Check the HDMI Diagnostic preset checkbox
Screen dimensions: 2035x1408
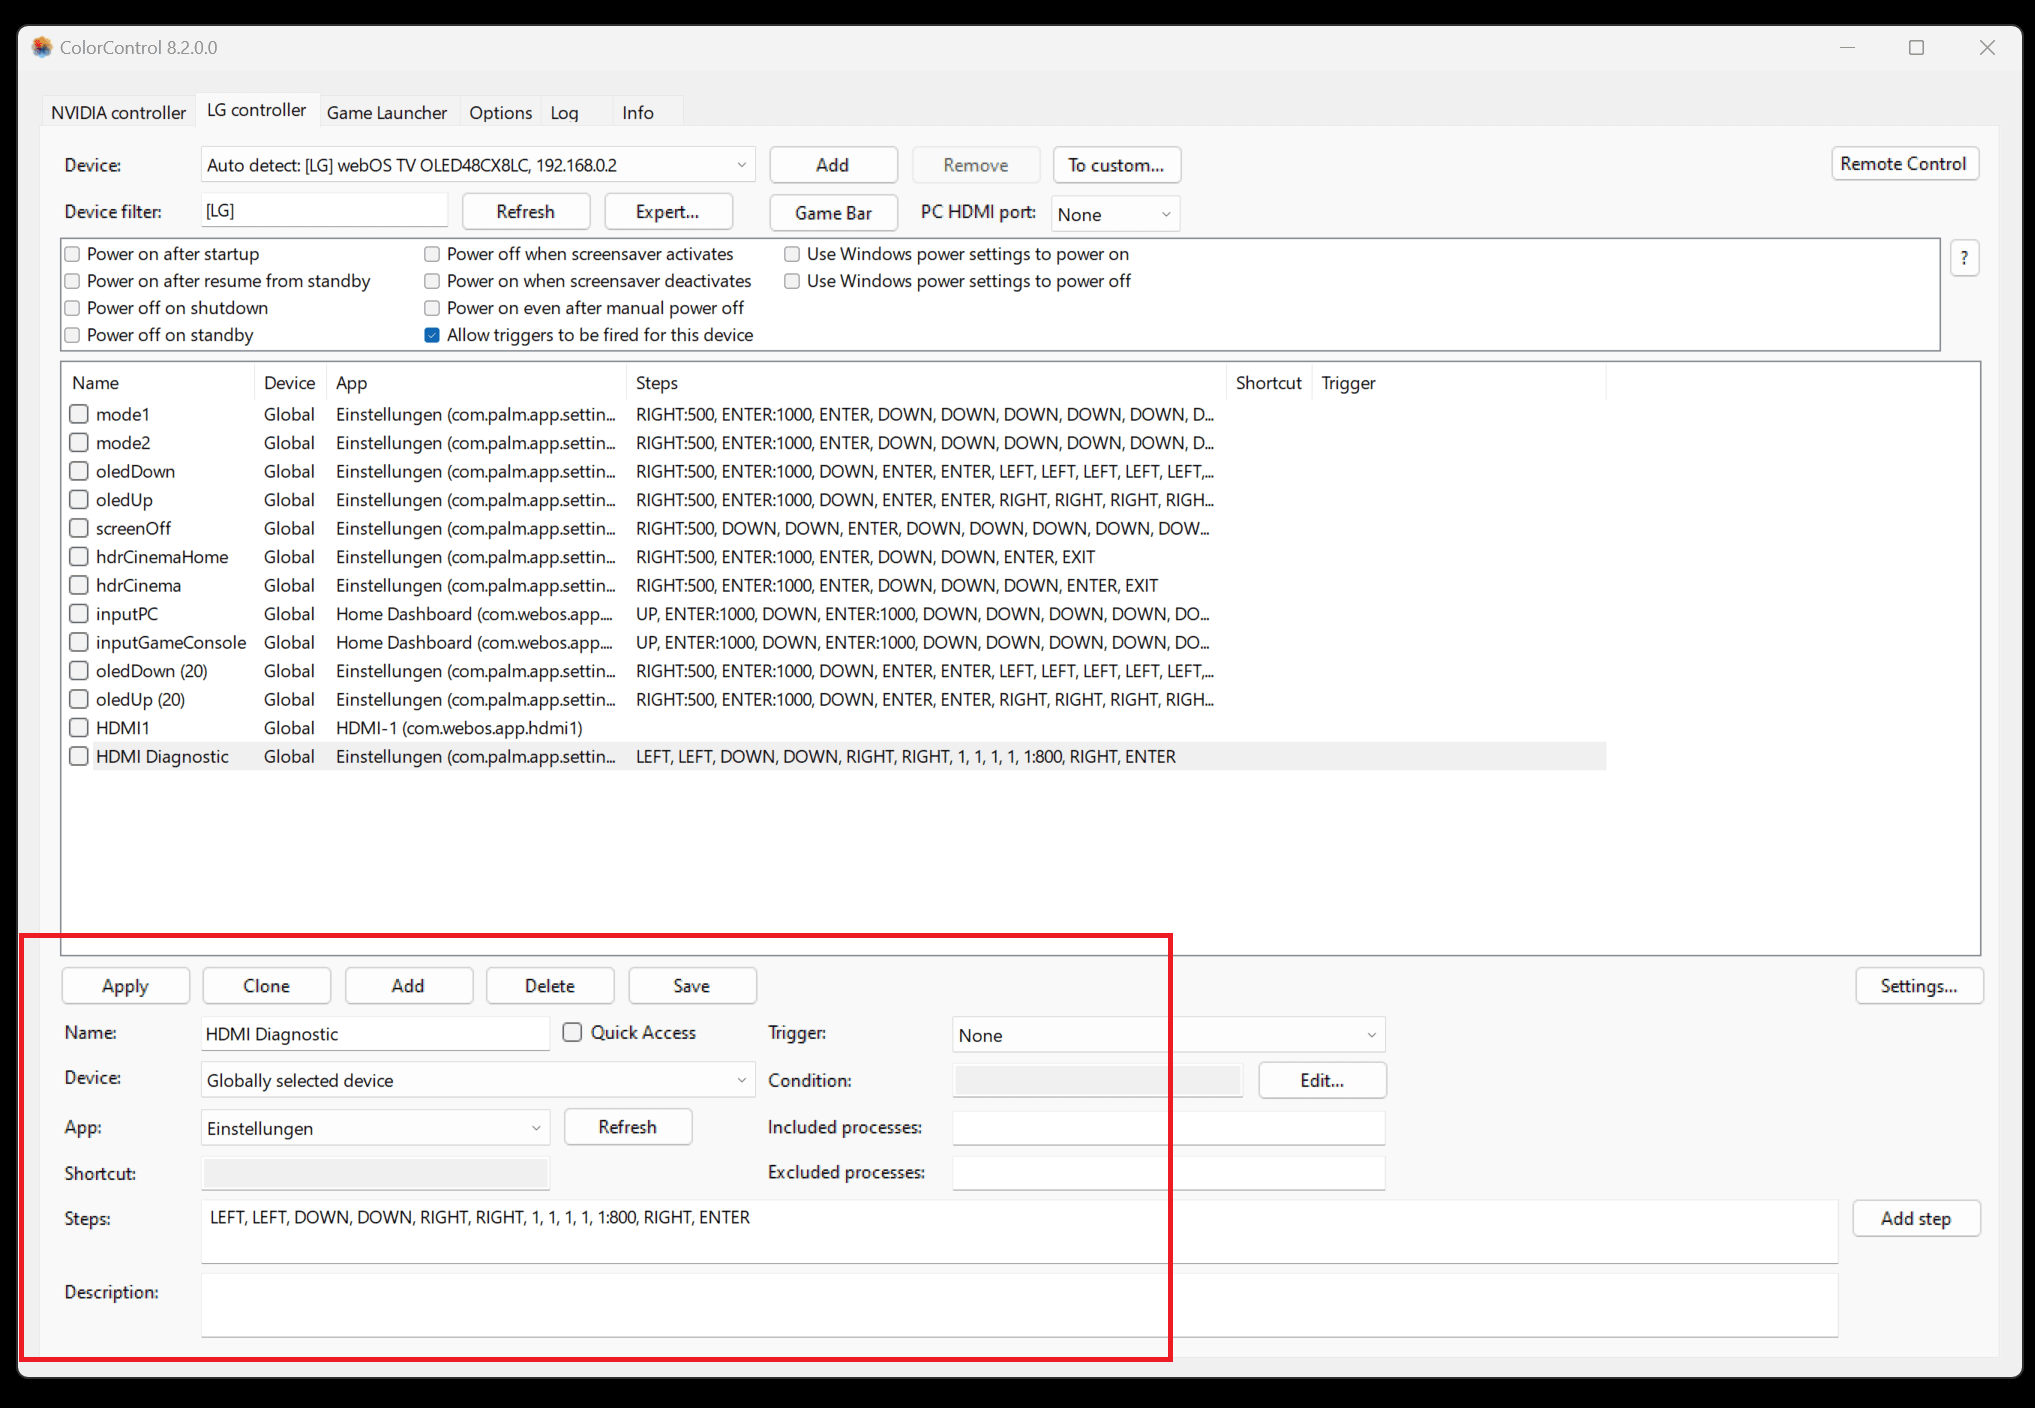point(79,757)
